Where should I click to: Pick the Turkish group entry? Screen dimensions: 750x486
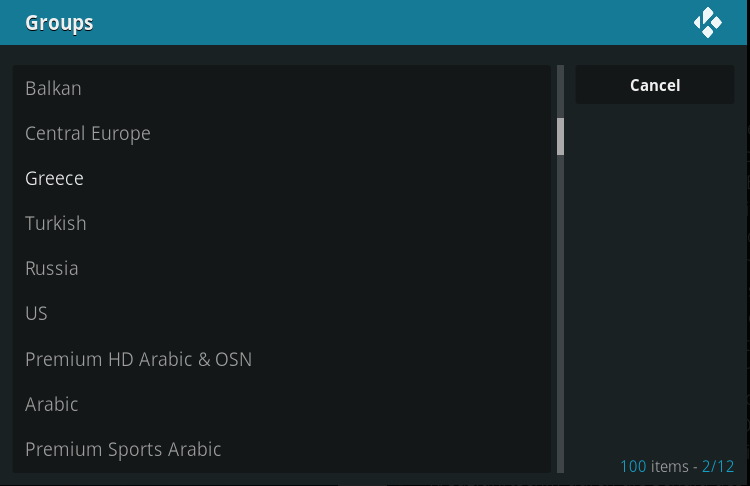(x=282, y=223)
